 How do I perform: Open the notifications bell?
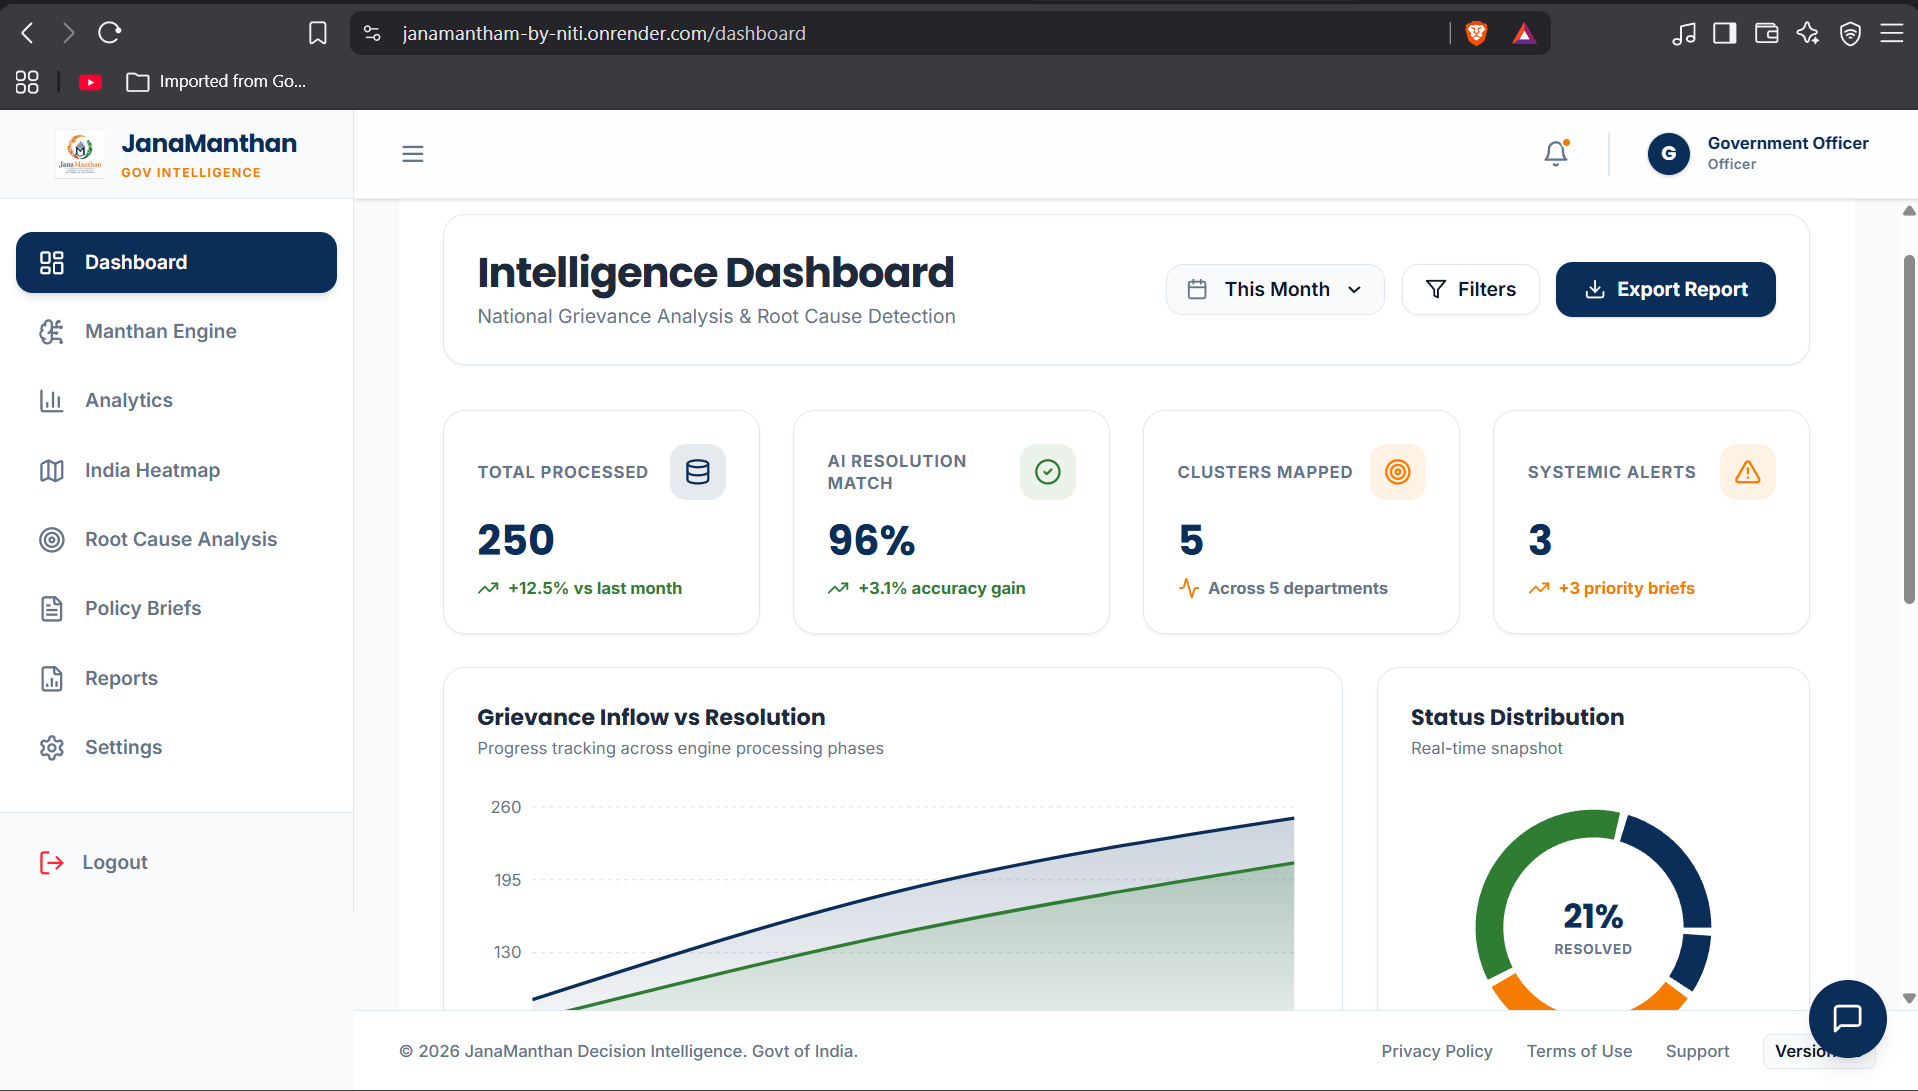click(x=1556, y=153)
